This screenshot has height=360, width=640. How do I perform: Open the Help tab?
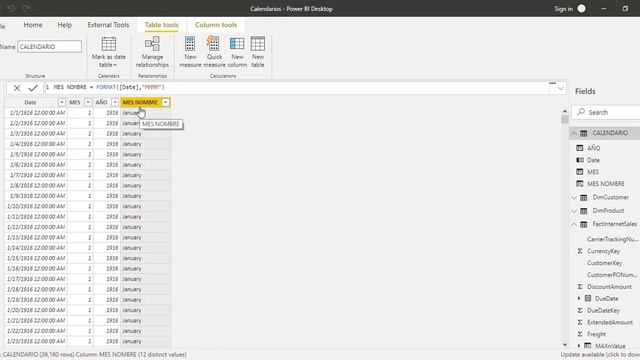64,25
